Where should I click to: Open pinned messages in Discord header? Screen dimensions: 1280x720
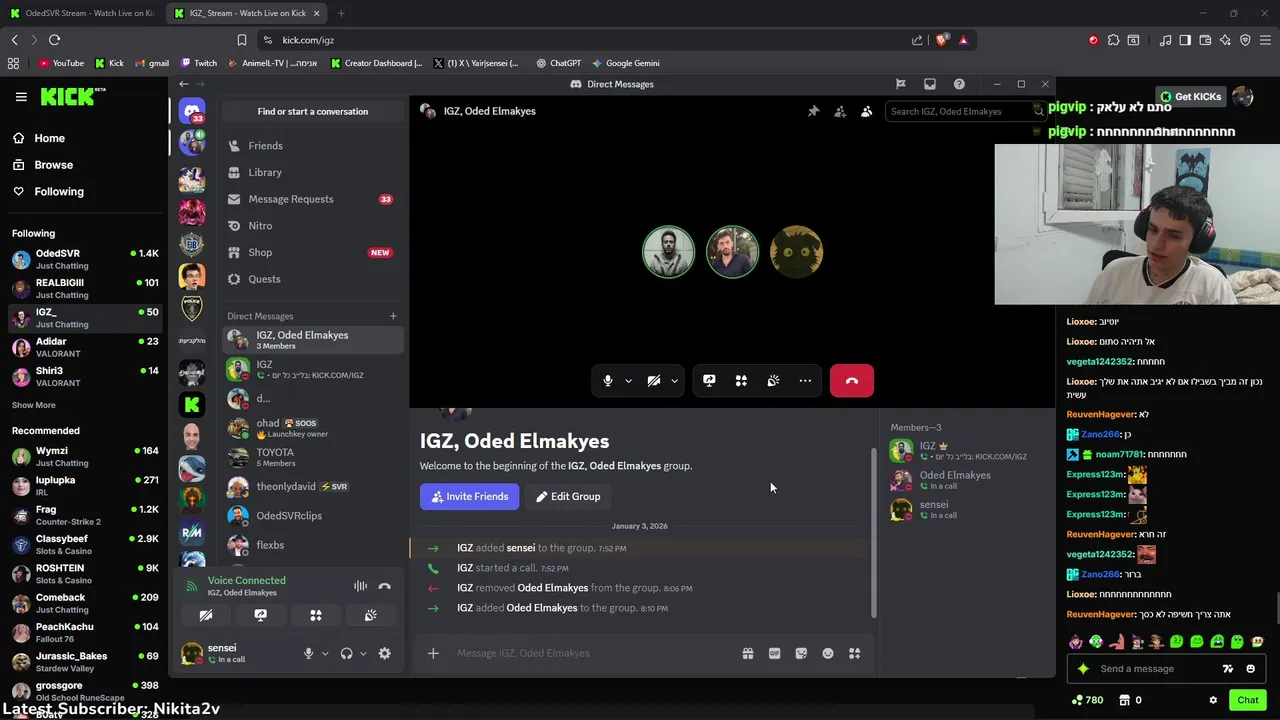point(813,111)
